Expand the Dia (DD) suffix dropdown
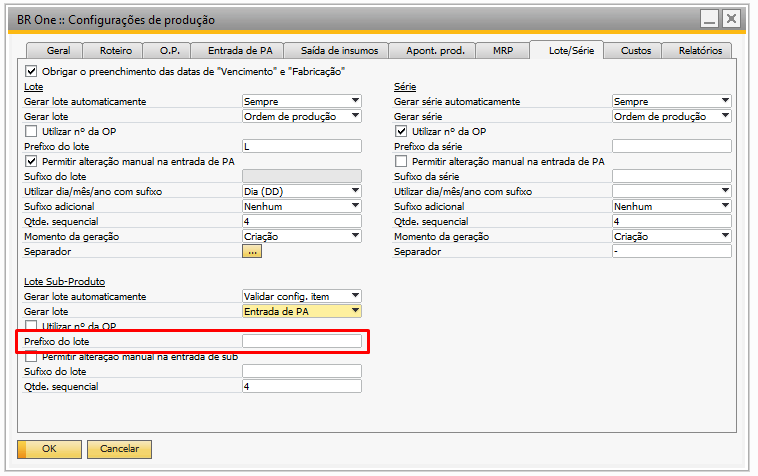This screenshot has height=476, width=758. [355, 191]
